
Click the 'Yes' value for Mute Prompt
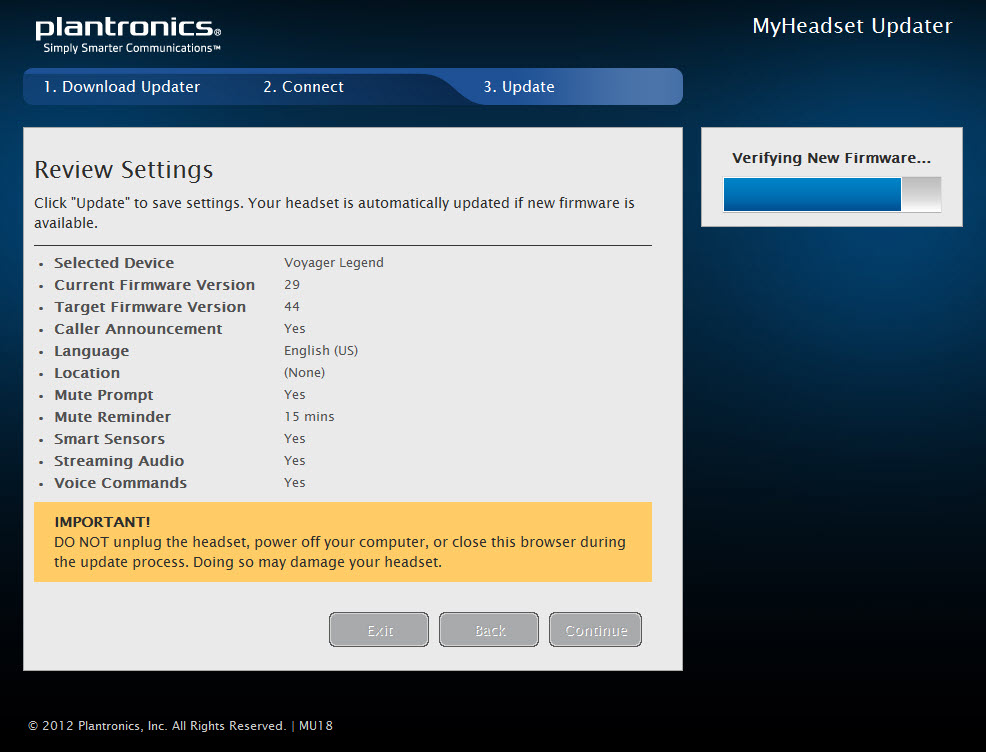[295, 395]
